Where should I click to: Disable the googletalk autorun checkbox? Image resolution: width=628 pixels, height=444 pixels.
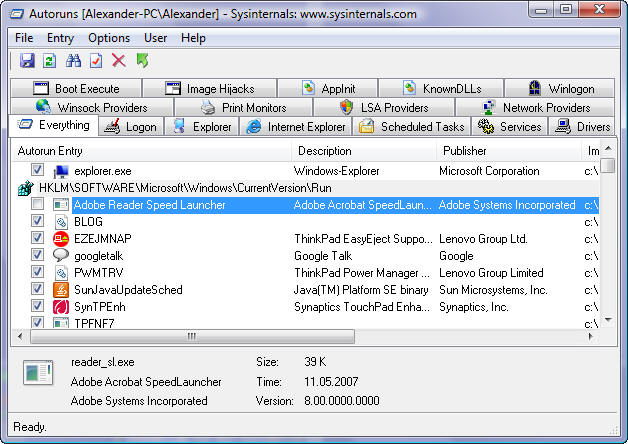(37, 254)
